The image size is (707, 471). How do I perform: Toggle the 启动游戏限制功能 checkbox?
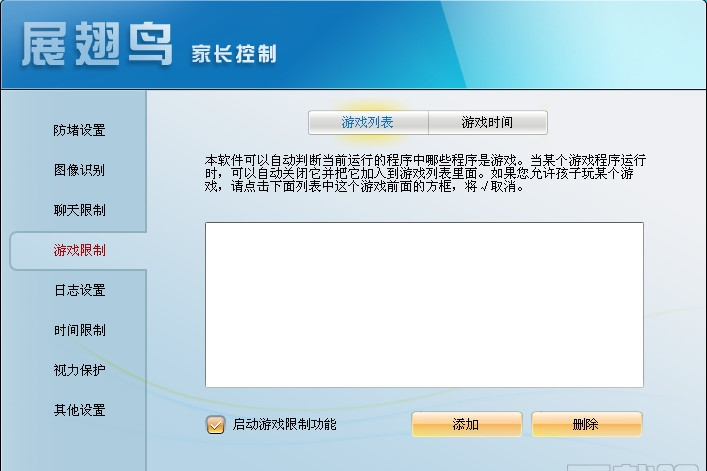[216, 425]
